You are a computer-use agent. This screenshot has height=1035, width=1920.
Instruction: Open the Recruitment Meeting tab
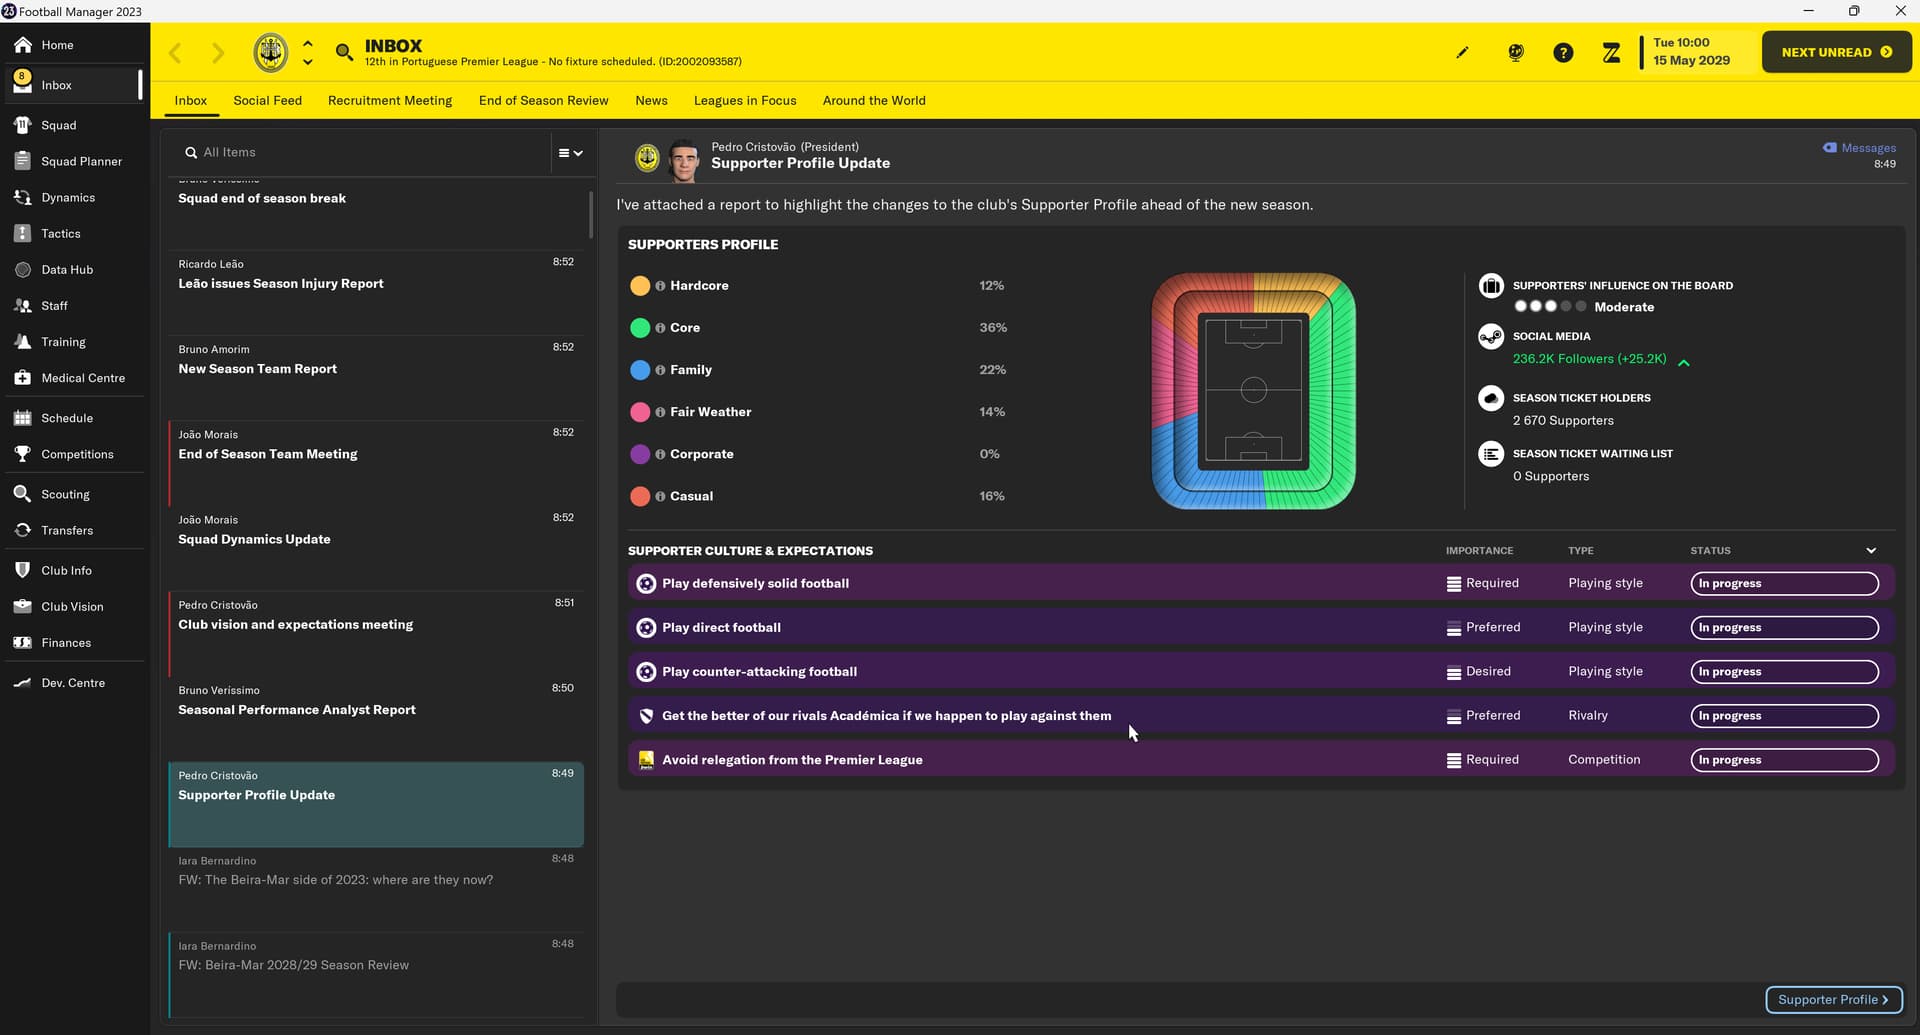[x=390, y=100]
